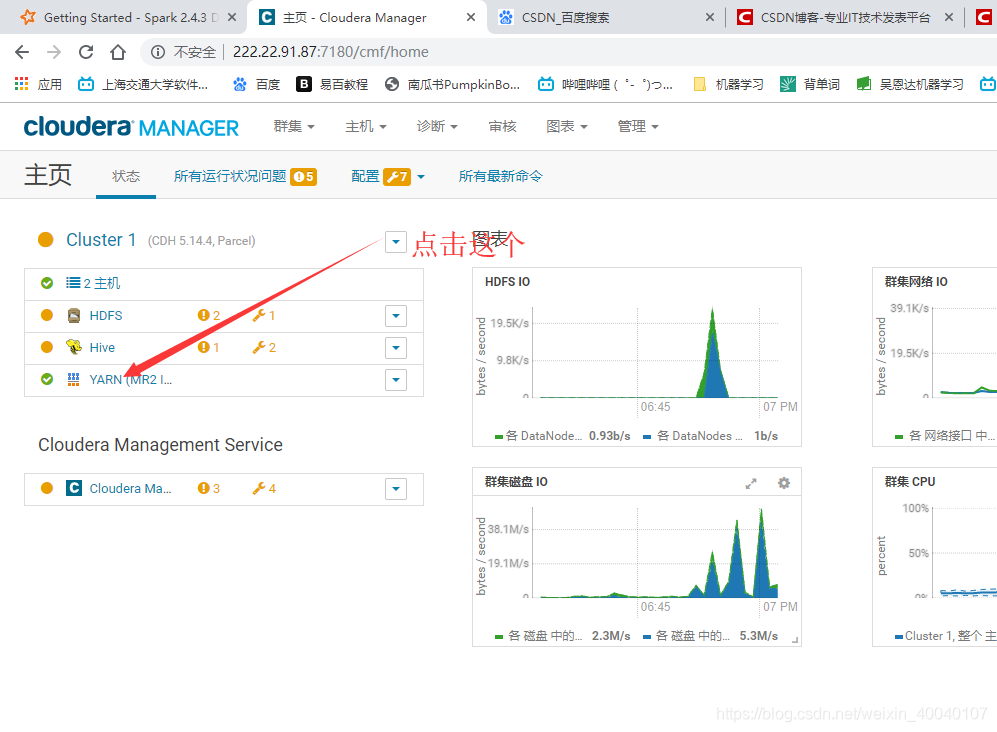Image resolution: width=997 pixels, height=732 pixels.
Task: Click the address bar URL field
Action: coord(331,52)
